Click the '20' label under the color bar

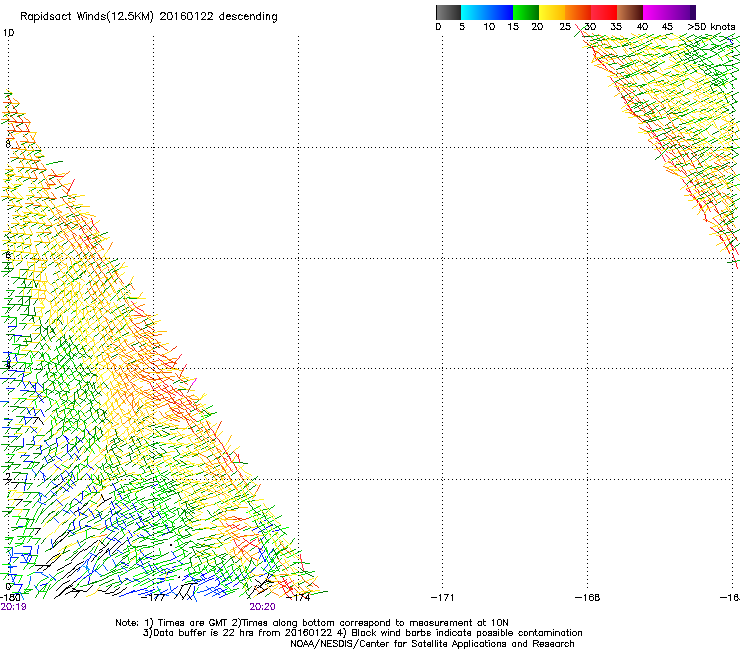tap(537, 27)
